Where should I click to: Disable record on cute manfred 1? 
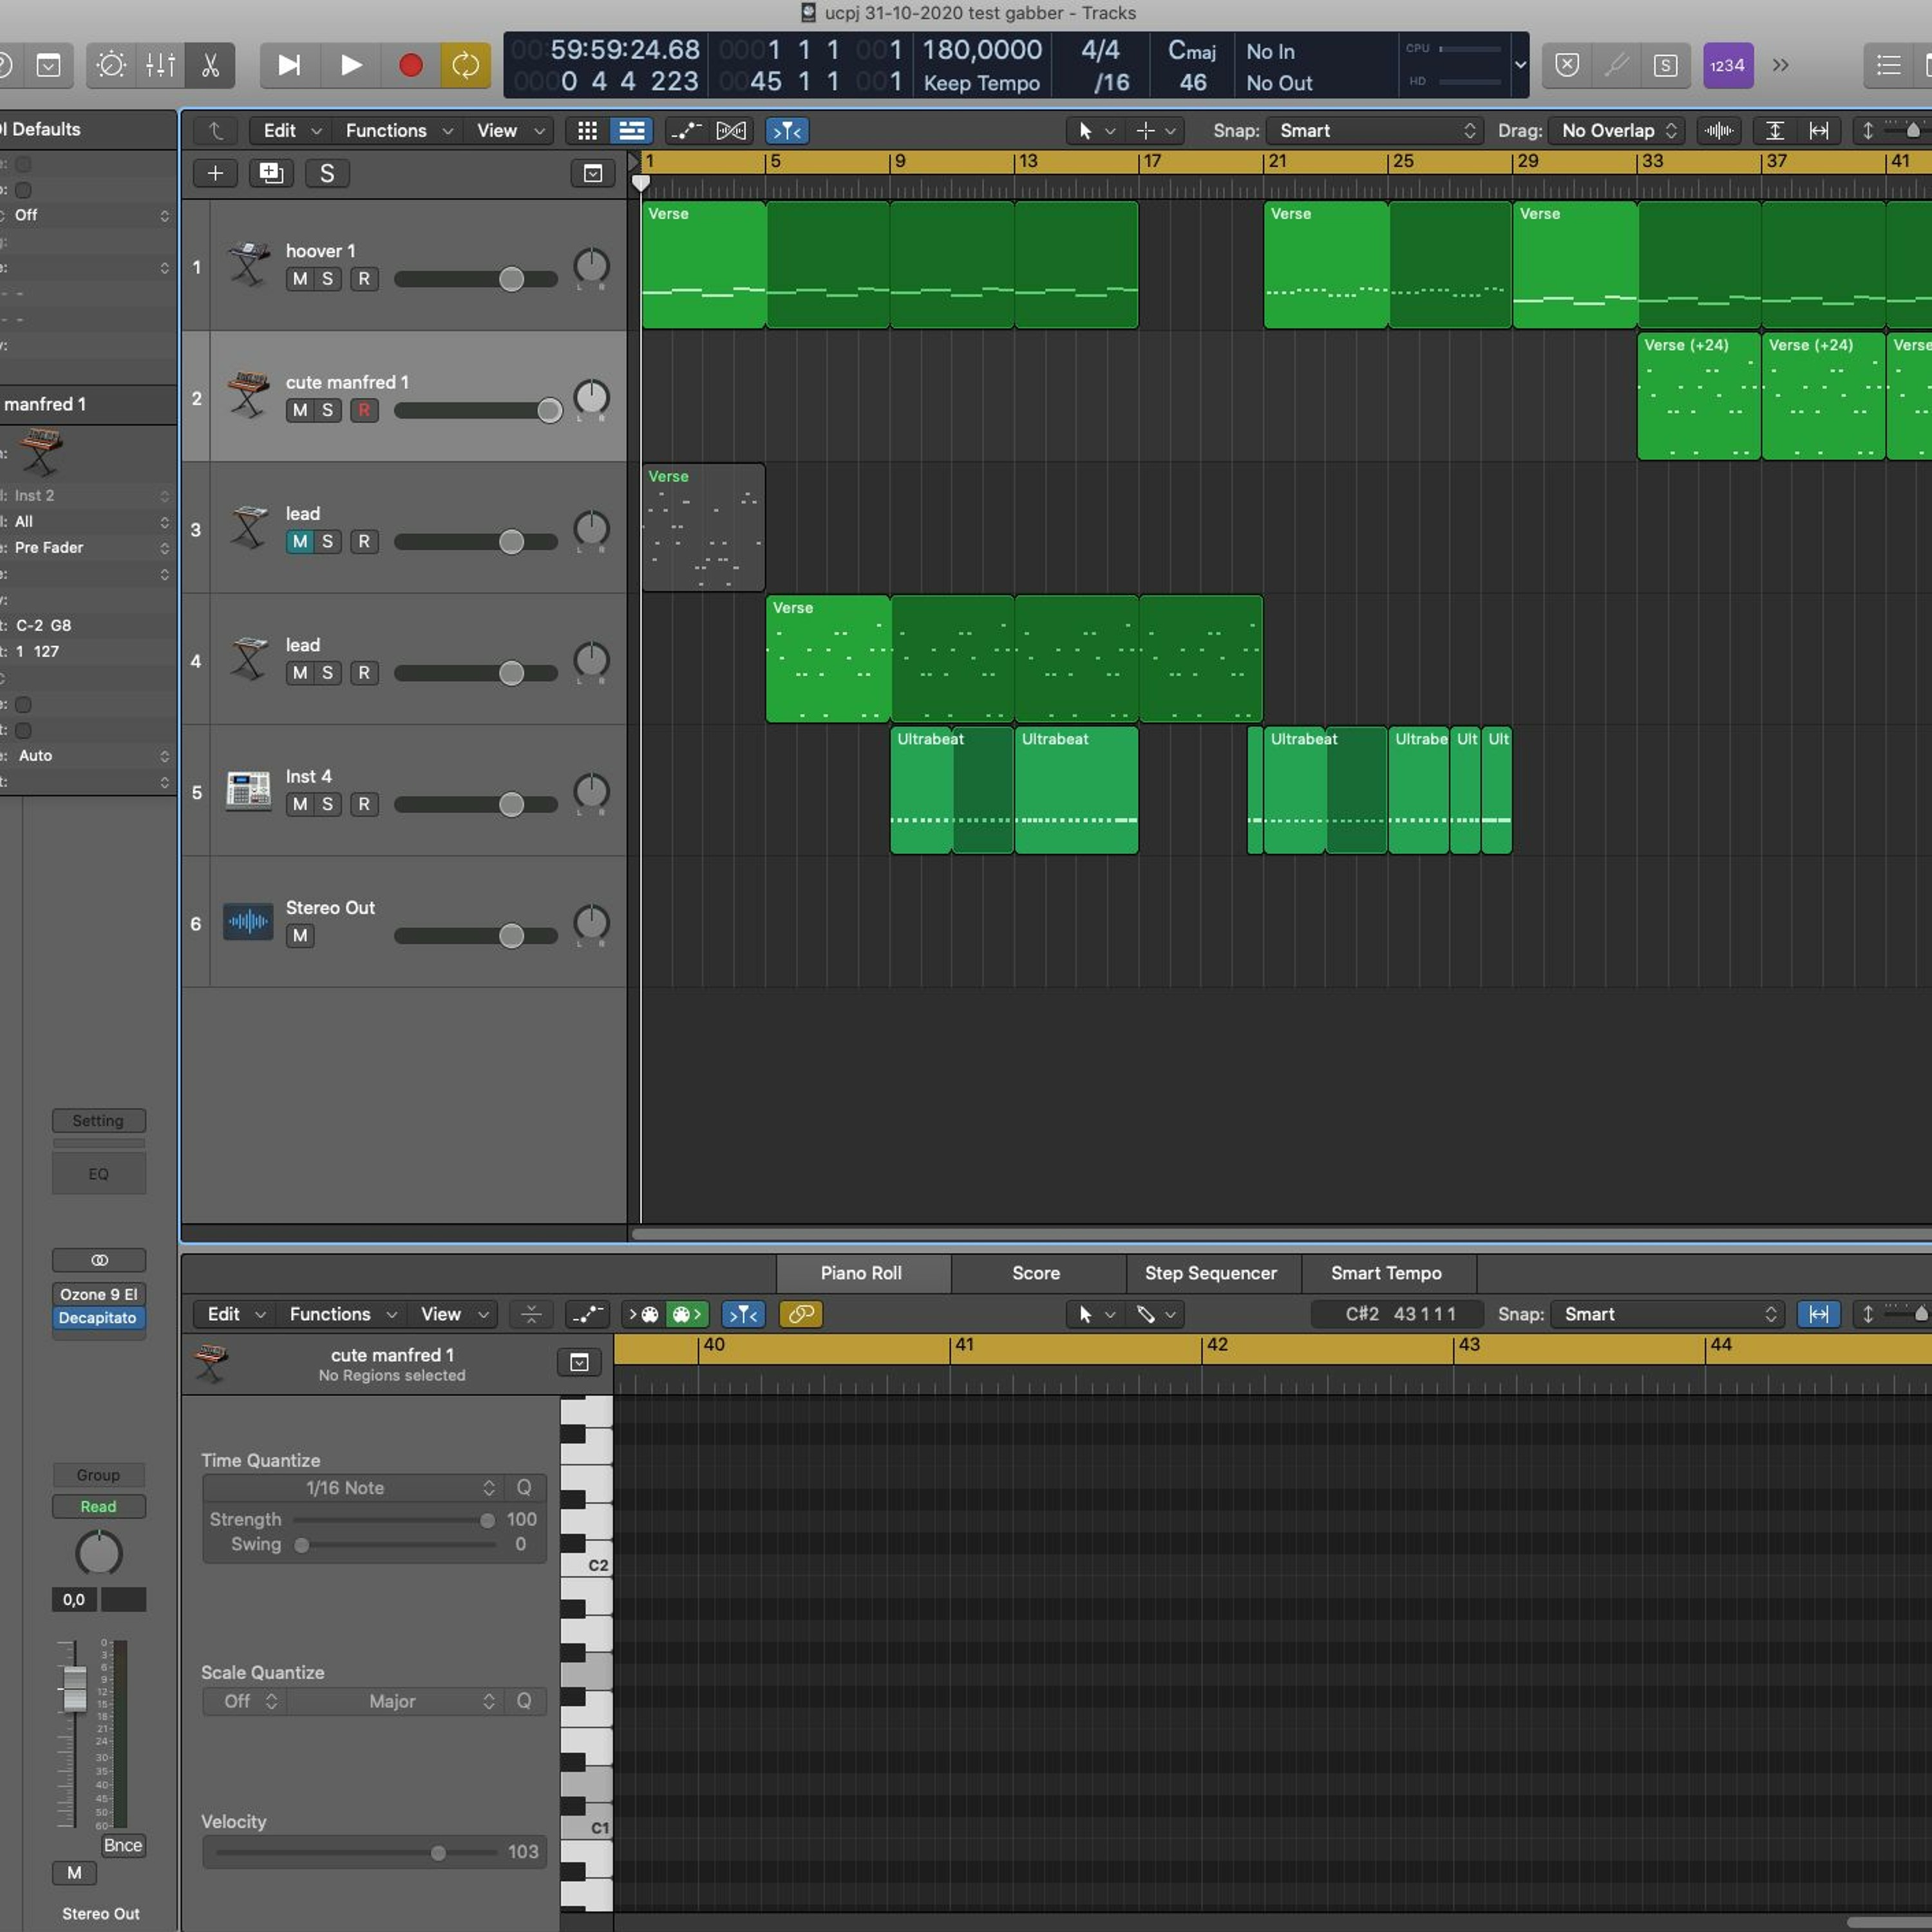[x=364, y=410]
